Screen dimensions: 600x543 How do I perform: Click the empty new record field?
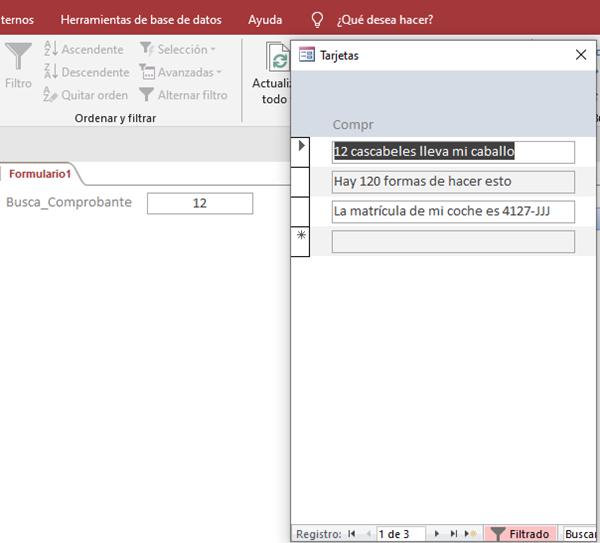(x=453, y=241)
